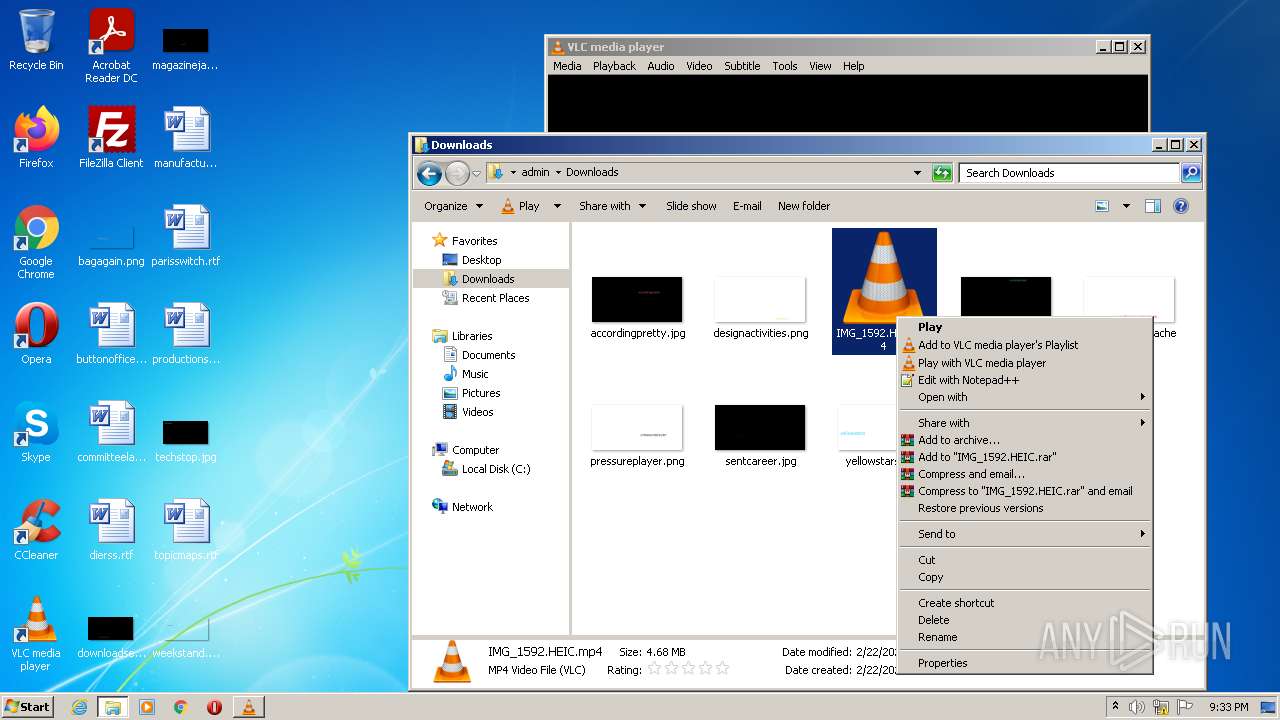Choose Add to archive... entry
This screenshot has height=720, width=1280.
1024,440
